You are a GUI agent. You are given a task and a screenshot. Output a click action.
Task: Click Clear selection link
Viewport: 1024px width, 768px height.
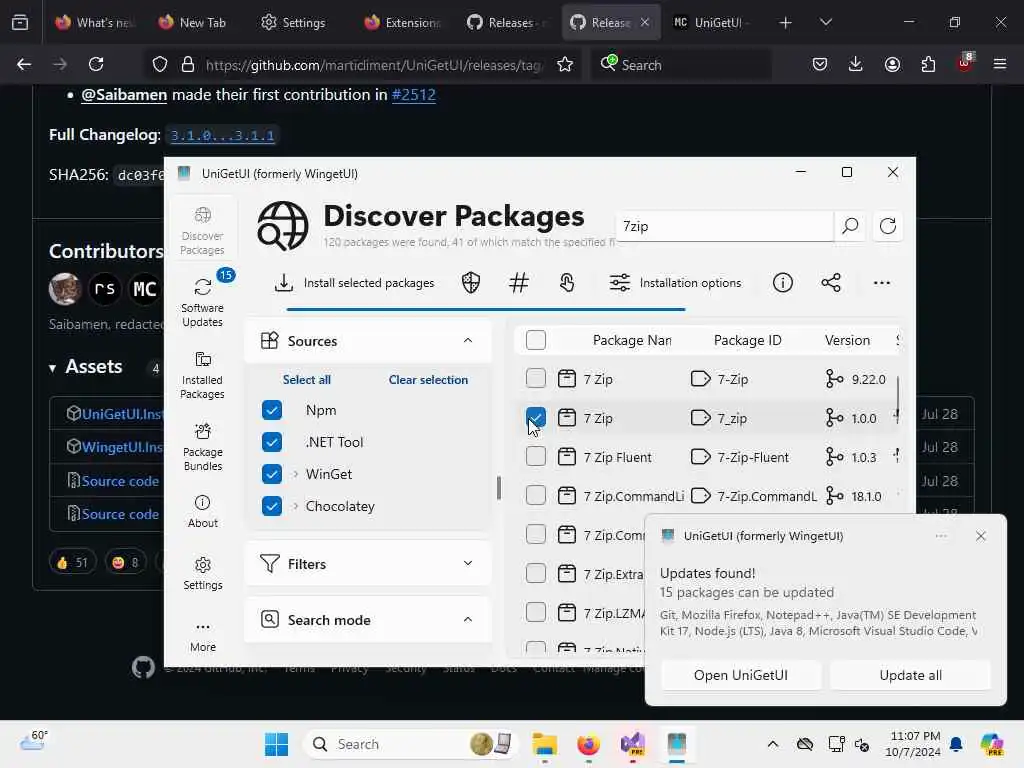pyautogui.click(x=428, y=380)
